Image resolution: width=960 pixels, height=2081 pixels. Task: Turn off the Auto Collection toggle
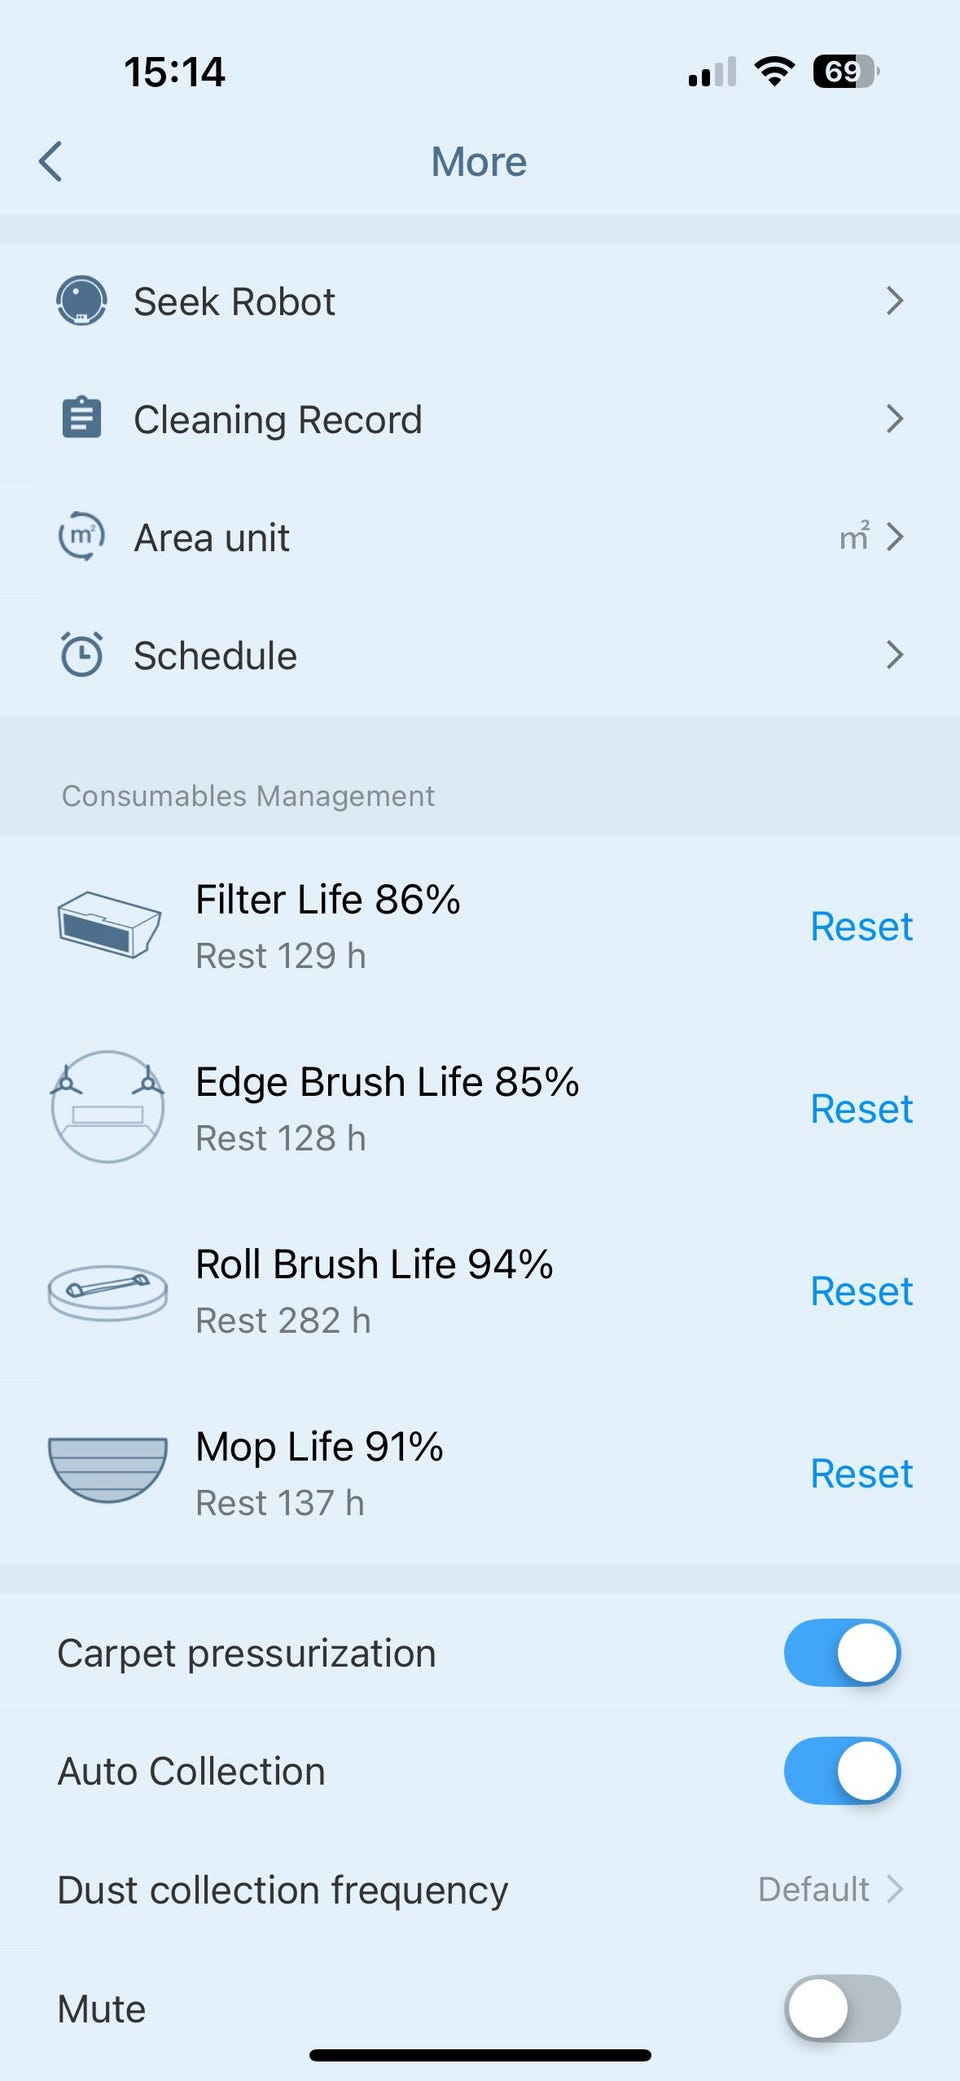pyautogui.click(x=841, y=1771)
